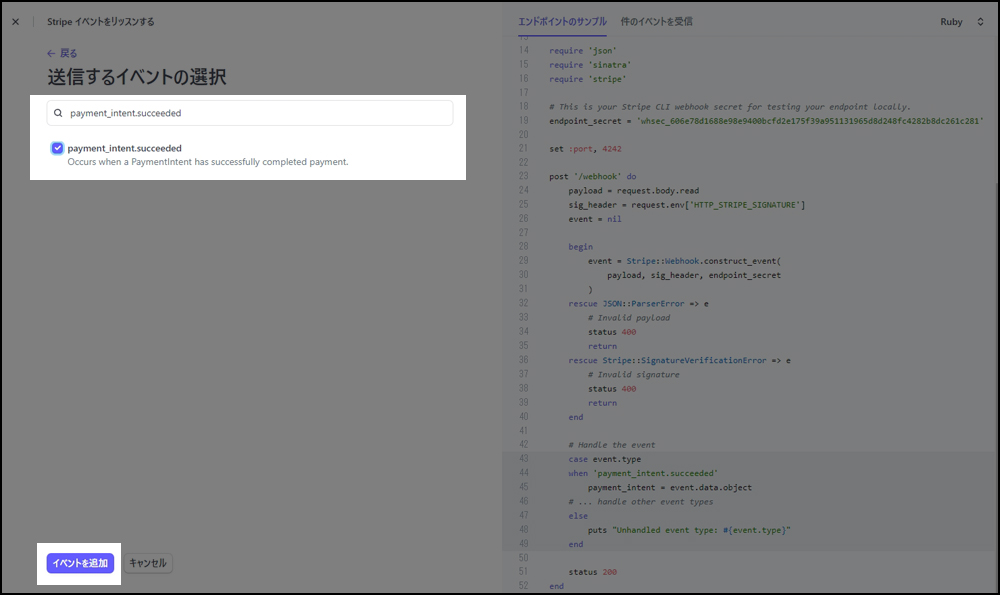Click the イベントを追加 button
This screenshot has width=1000, height=595.
80,563
